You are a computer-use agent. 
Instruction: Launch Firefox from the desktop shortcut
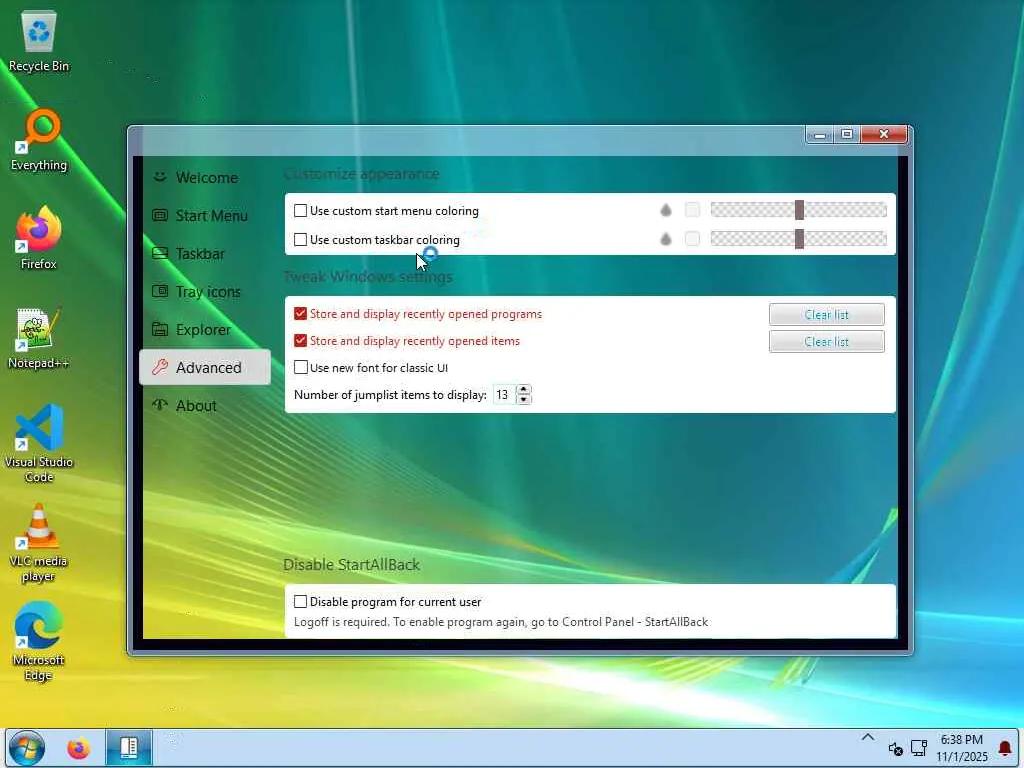click(39, 238)
